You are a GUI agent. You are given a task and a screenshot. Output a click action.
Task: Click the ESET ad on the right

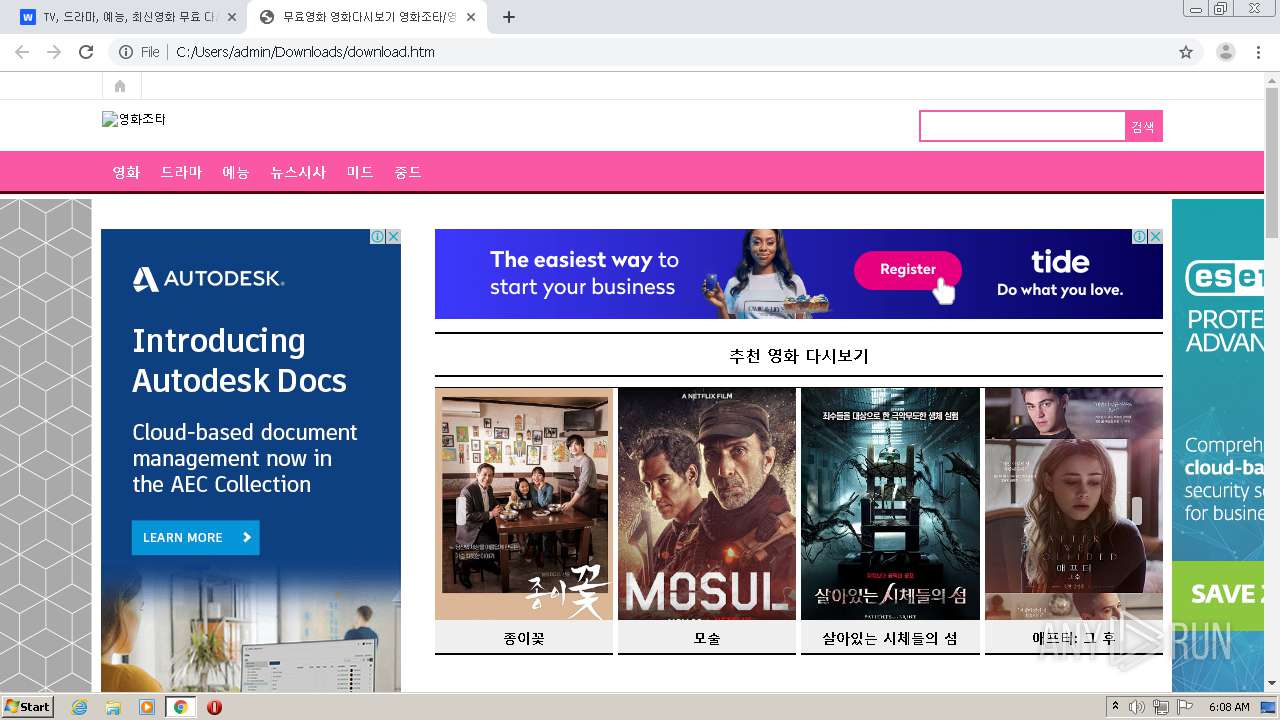pyautogui.click(x=1218, y=445)
